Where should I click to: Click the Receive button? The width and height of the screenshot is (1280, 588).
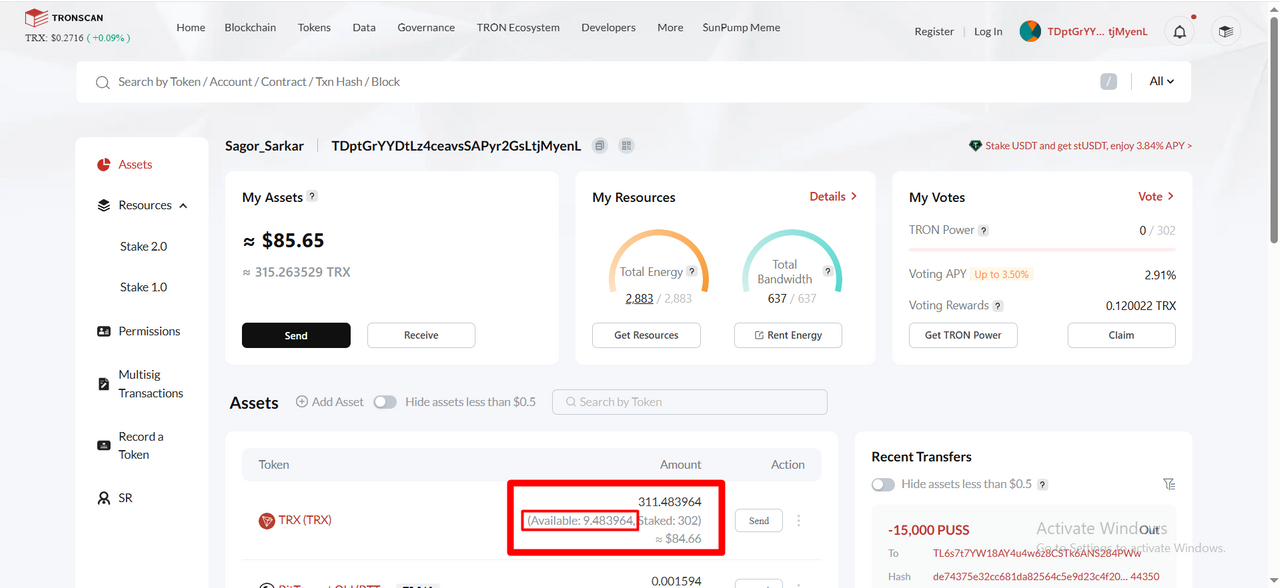click(421, 335)
